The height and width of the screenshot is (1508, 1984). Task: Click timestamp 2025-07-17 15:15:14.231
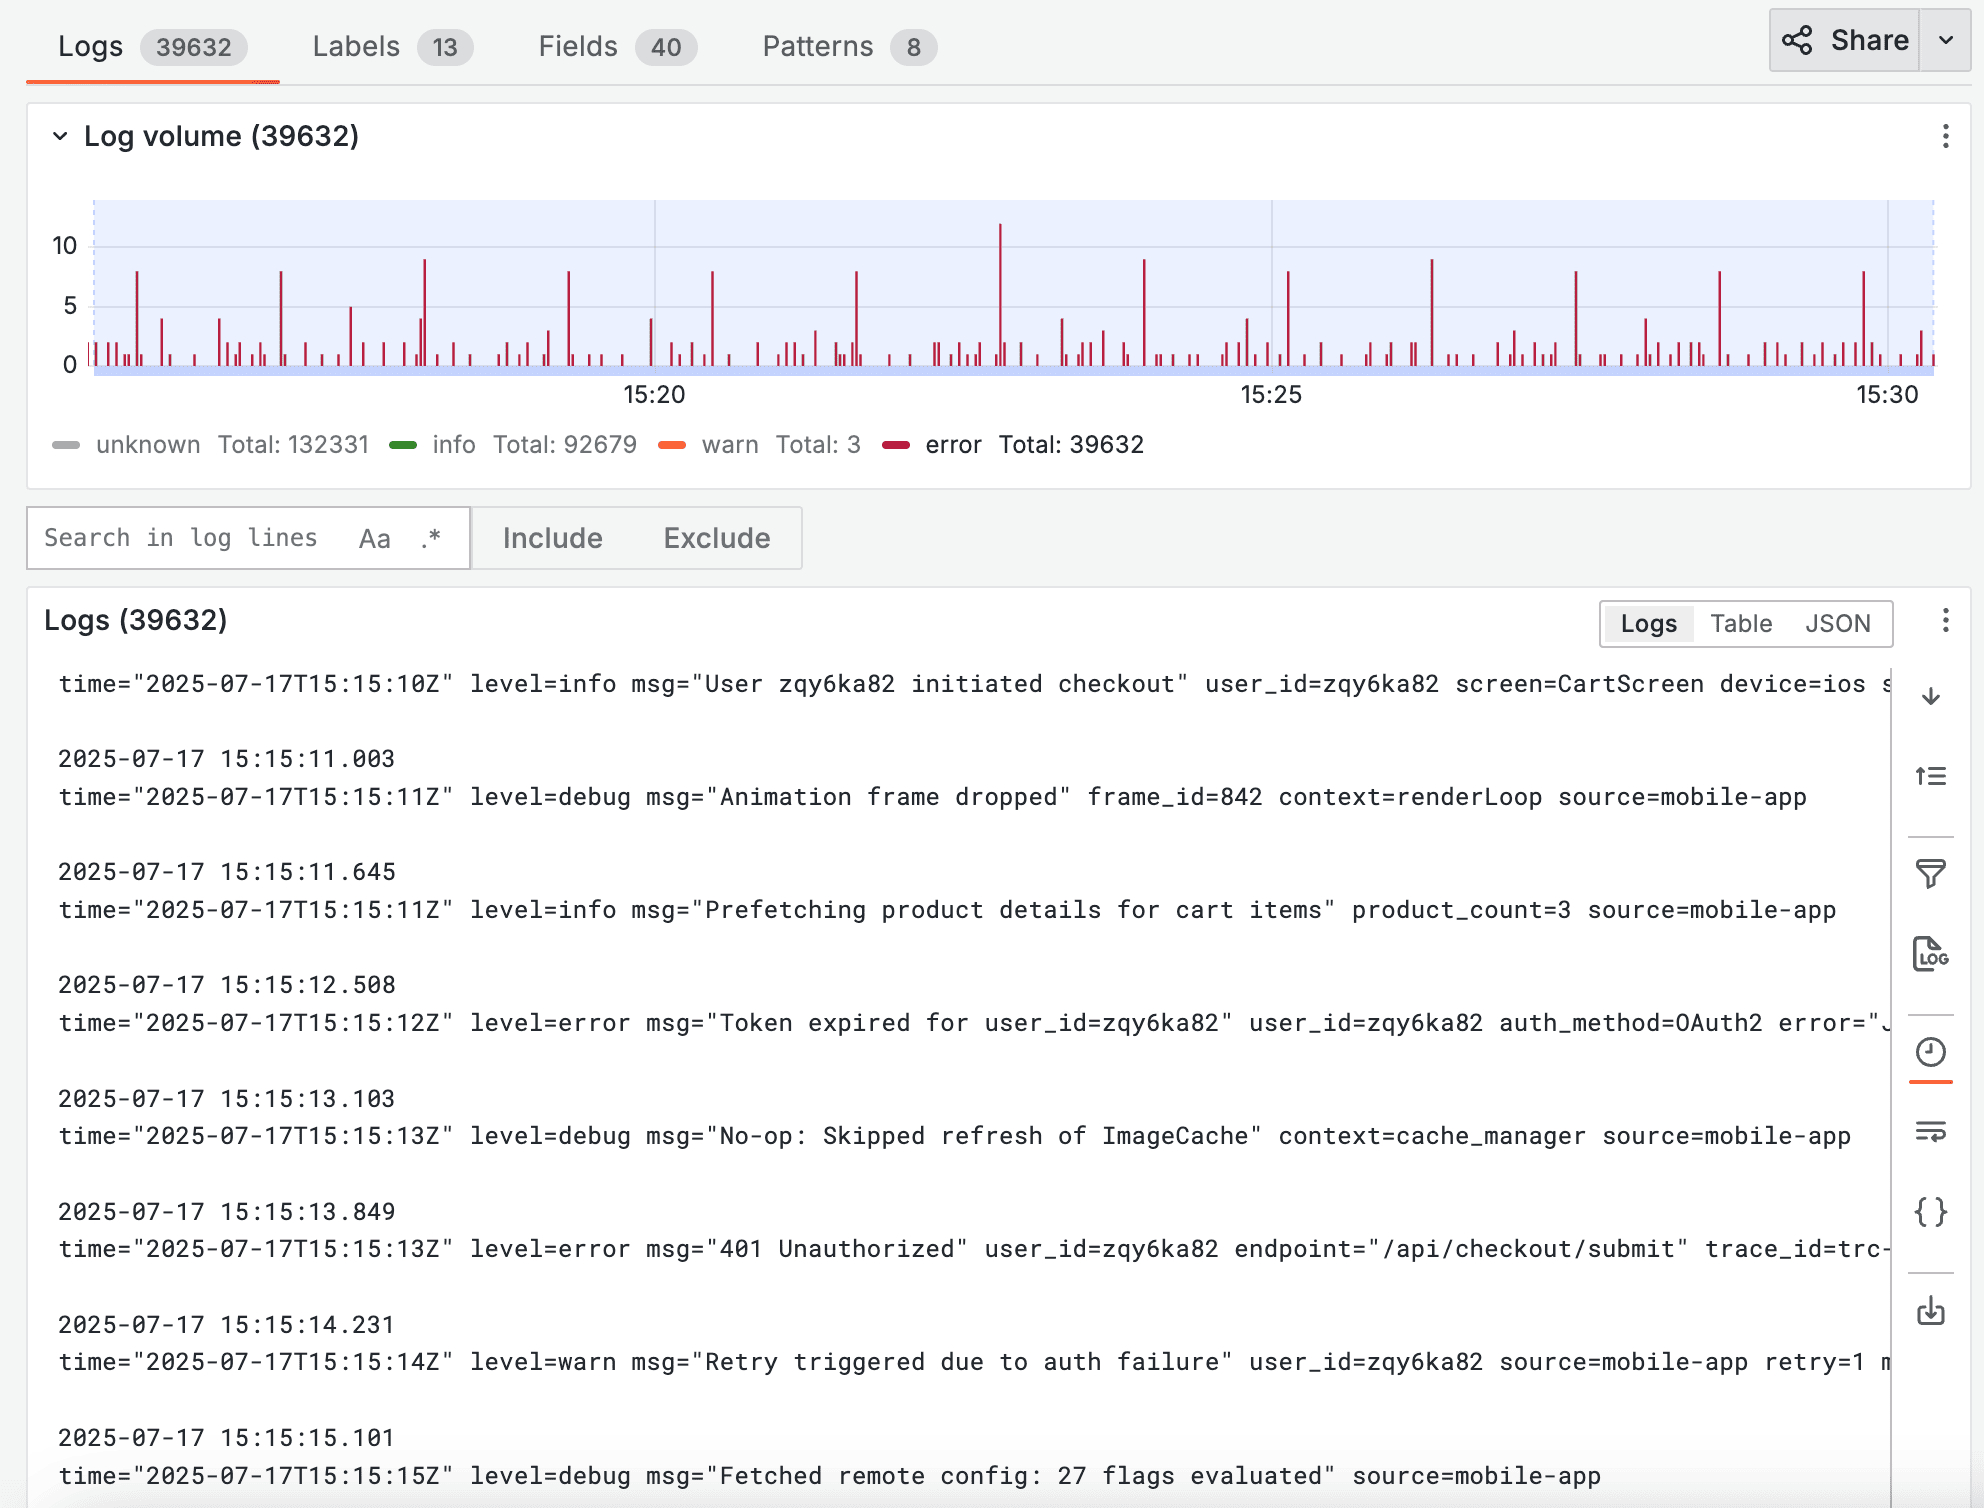[227, 1325]
